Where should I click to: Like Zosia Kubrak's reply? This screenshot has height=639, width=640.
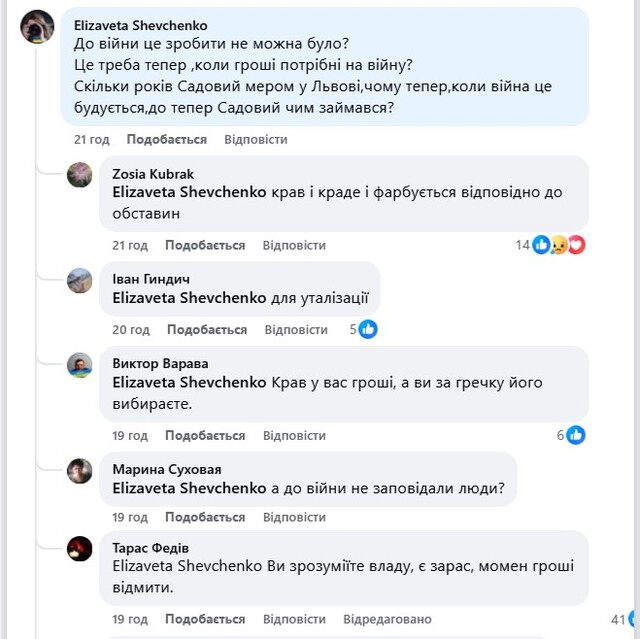(205, 245)
